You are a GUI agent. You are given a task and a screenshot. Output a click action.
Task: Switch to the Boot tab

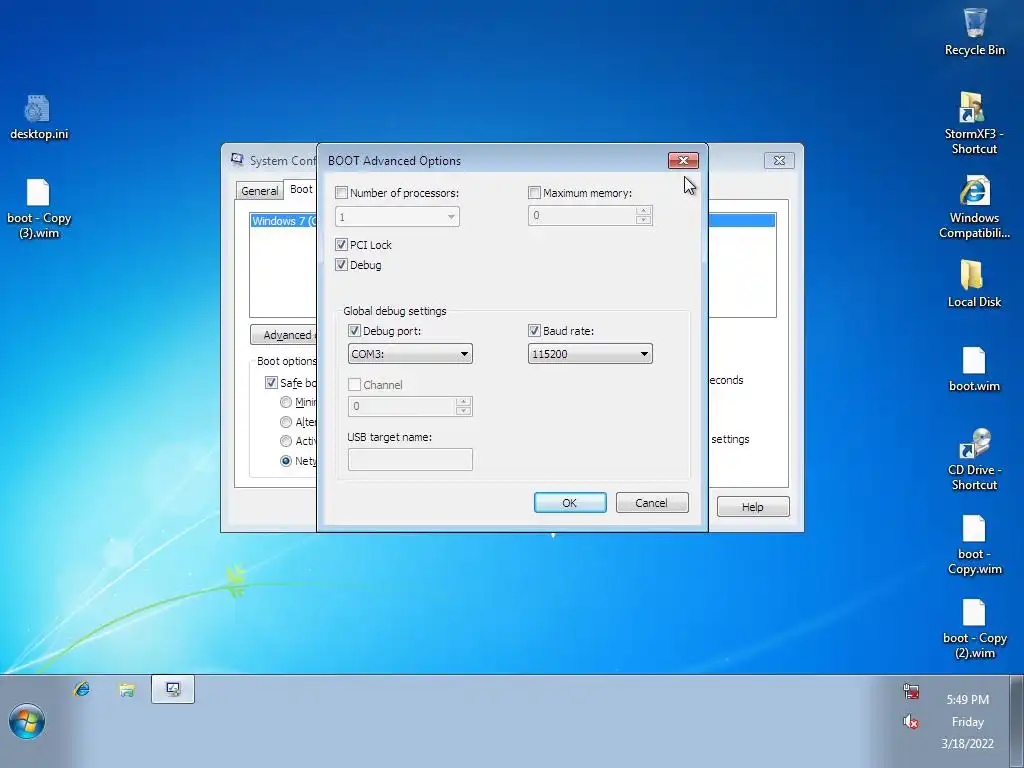coord(300,189)
